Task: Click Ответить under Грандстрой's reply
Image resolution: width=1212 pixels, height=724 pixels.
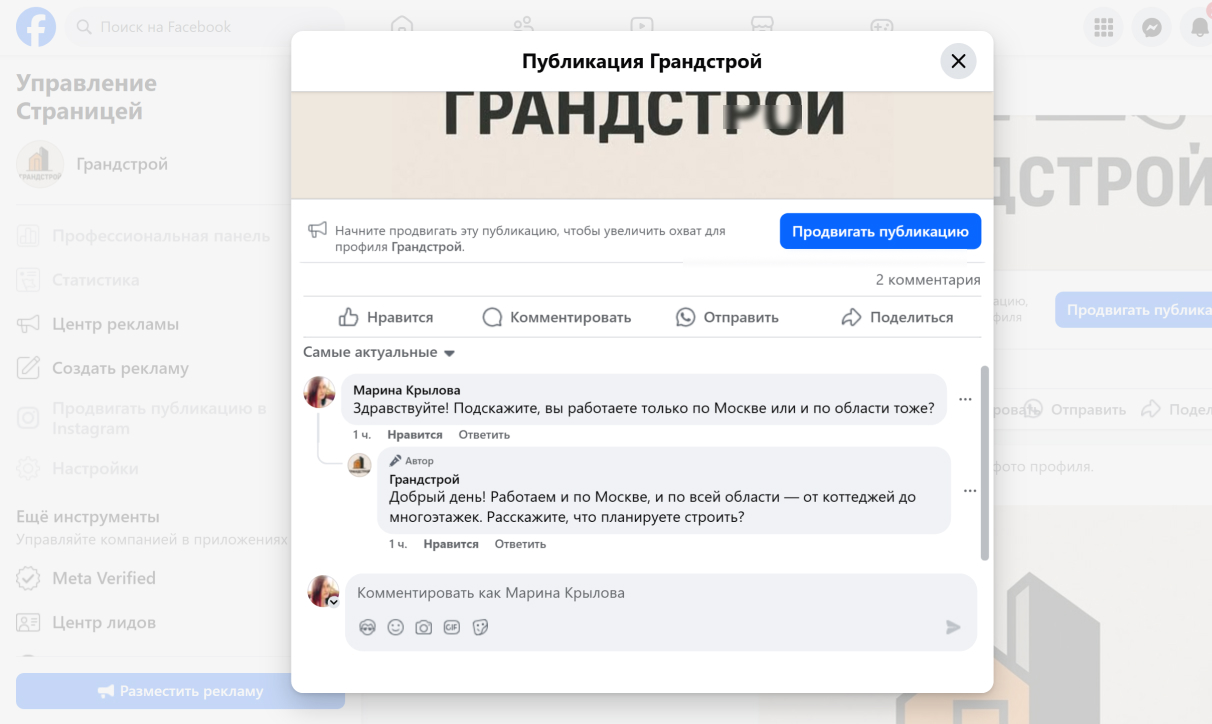Action: [x=520, y=544]
